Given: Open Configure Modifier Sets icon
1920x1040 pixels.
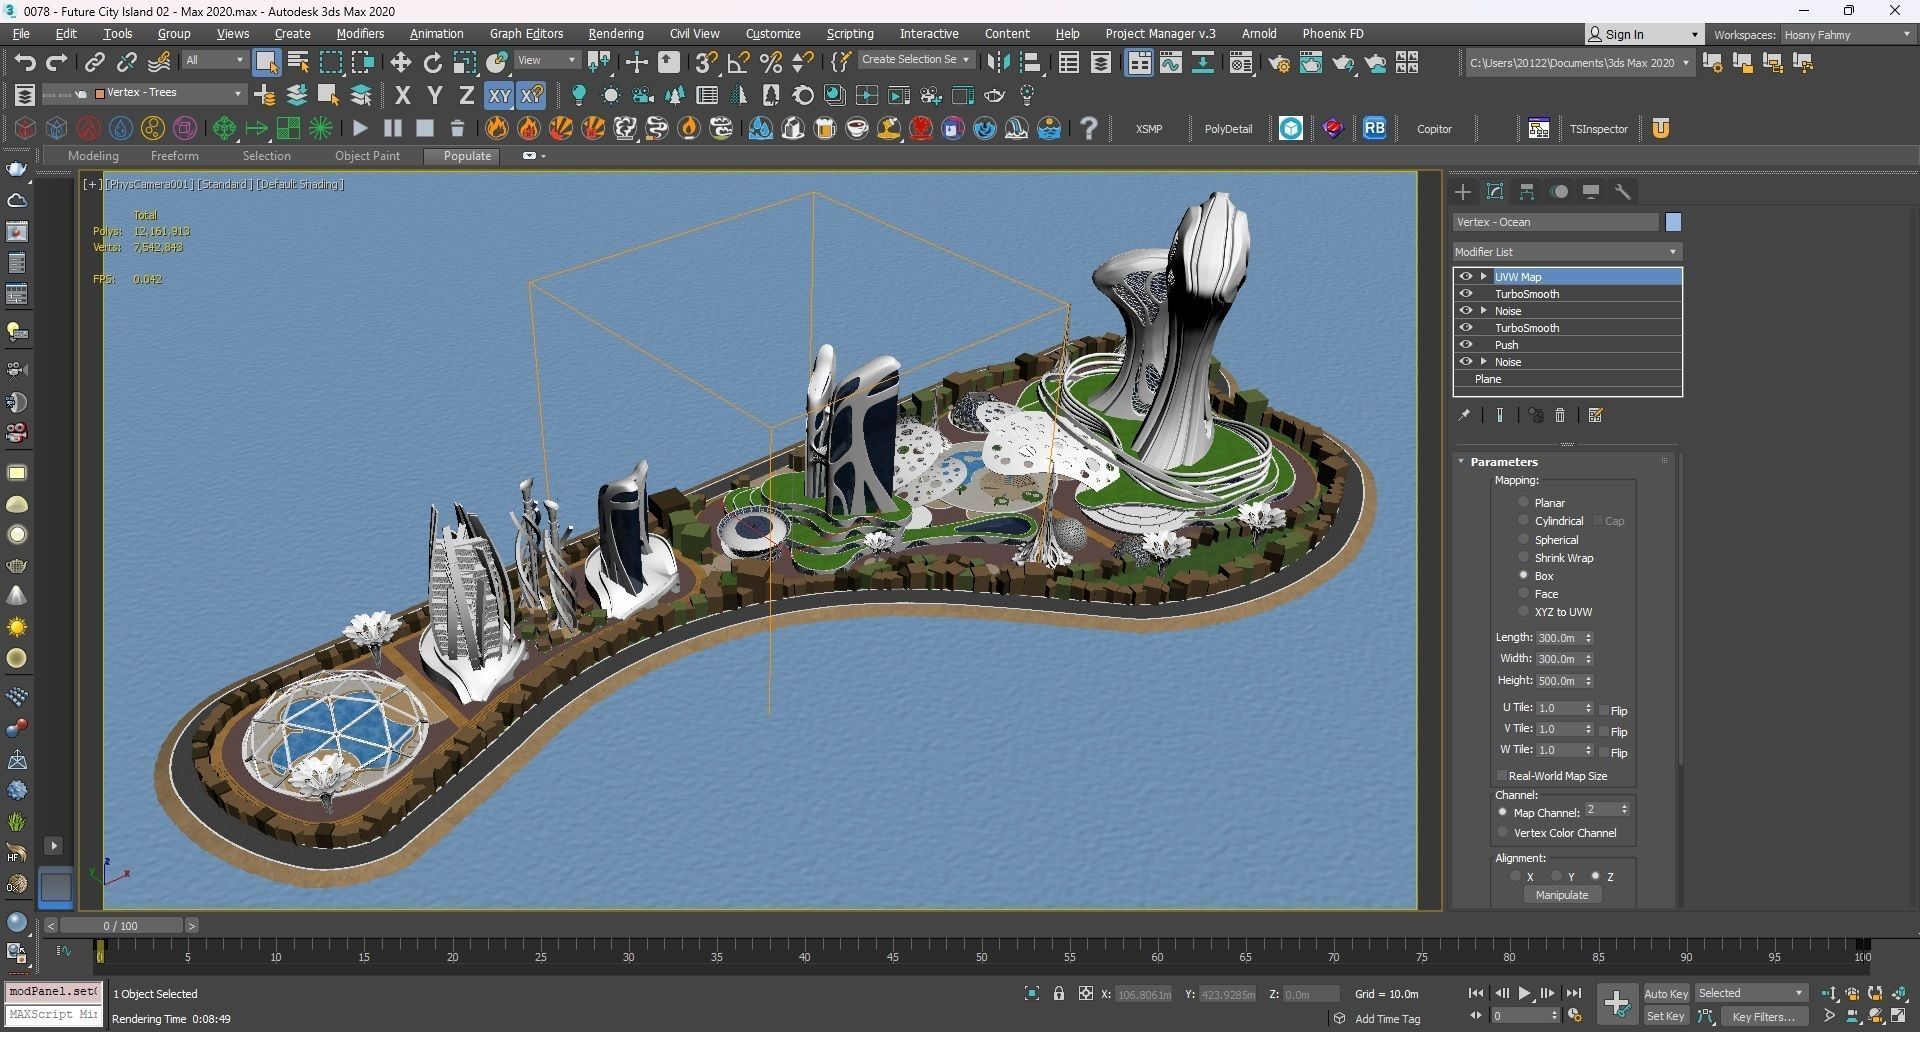Looking at the screenshot, I should (x=1596, y=415).
